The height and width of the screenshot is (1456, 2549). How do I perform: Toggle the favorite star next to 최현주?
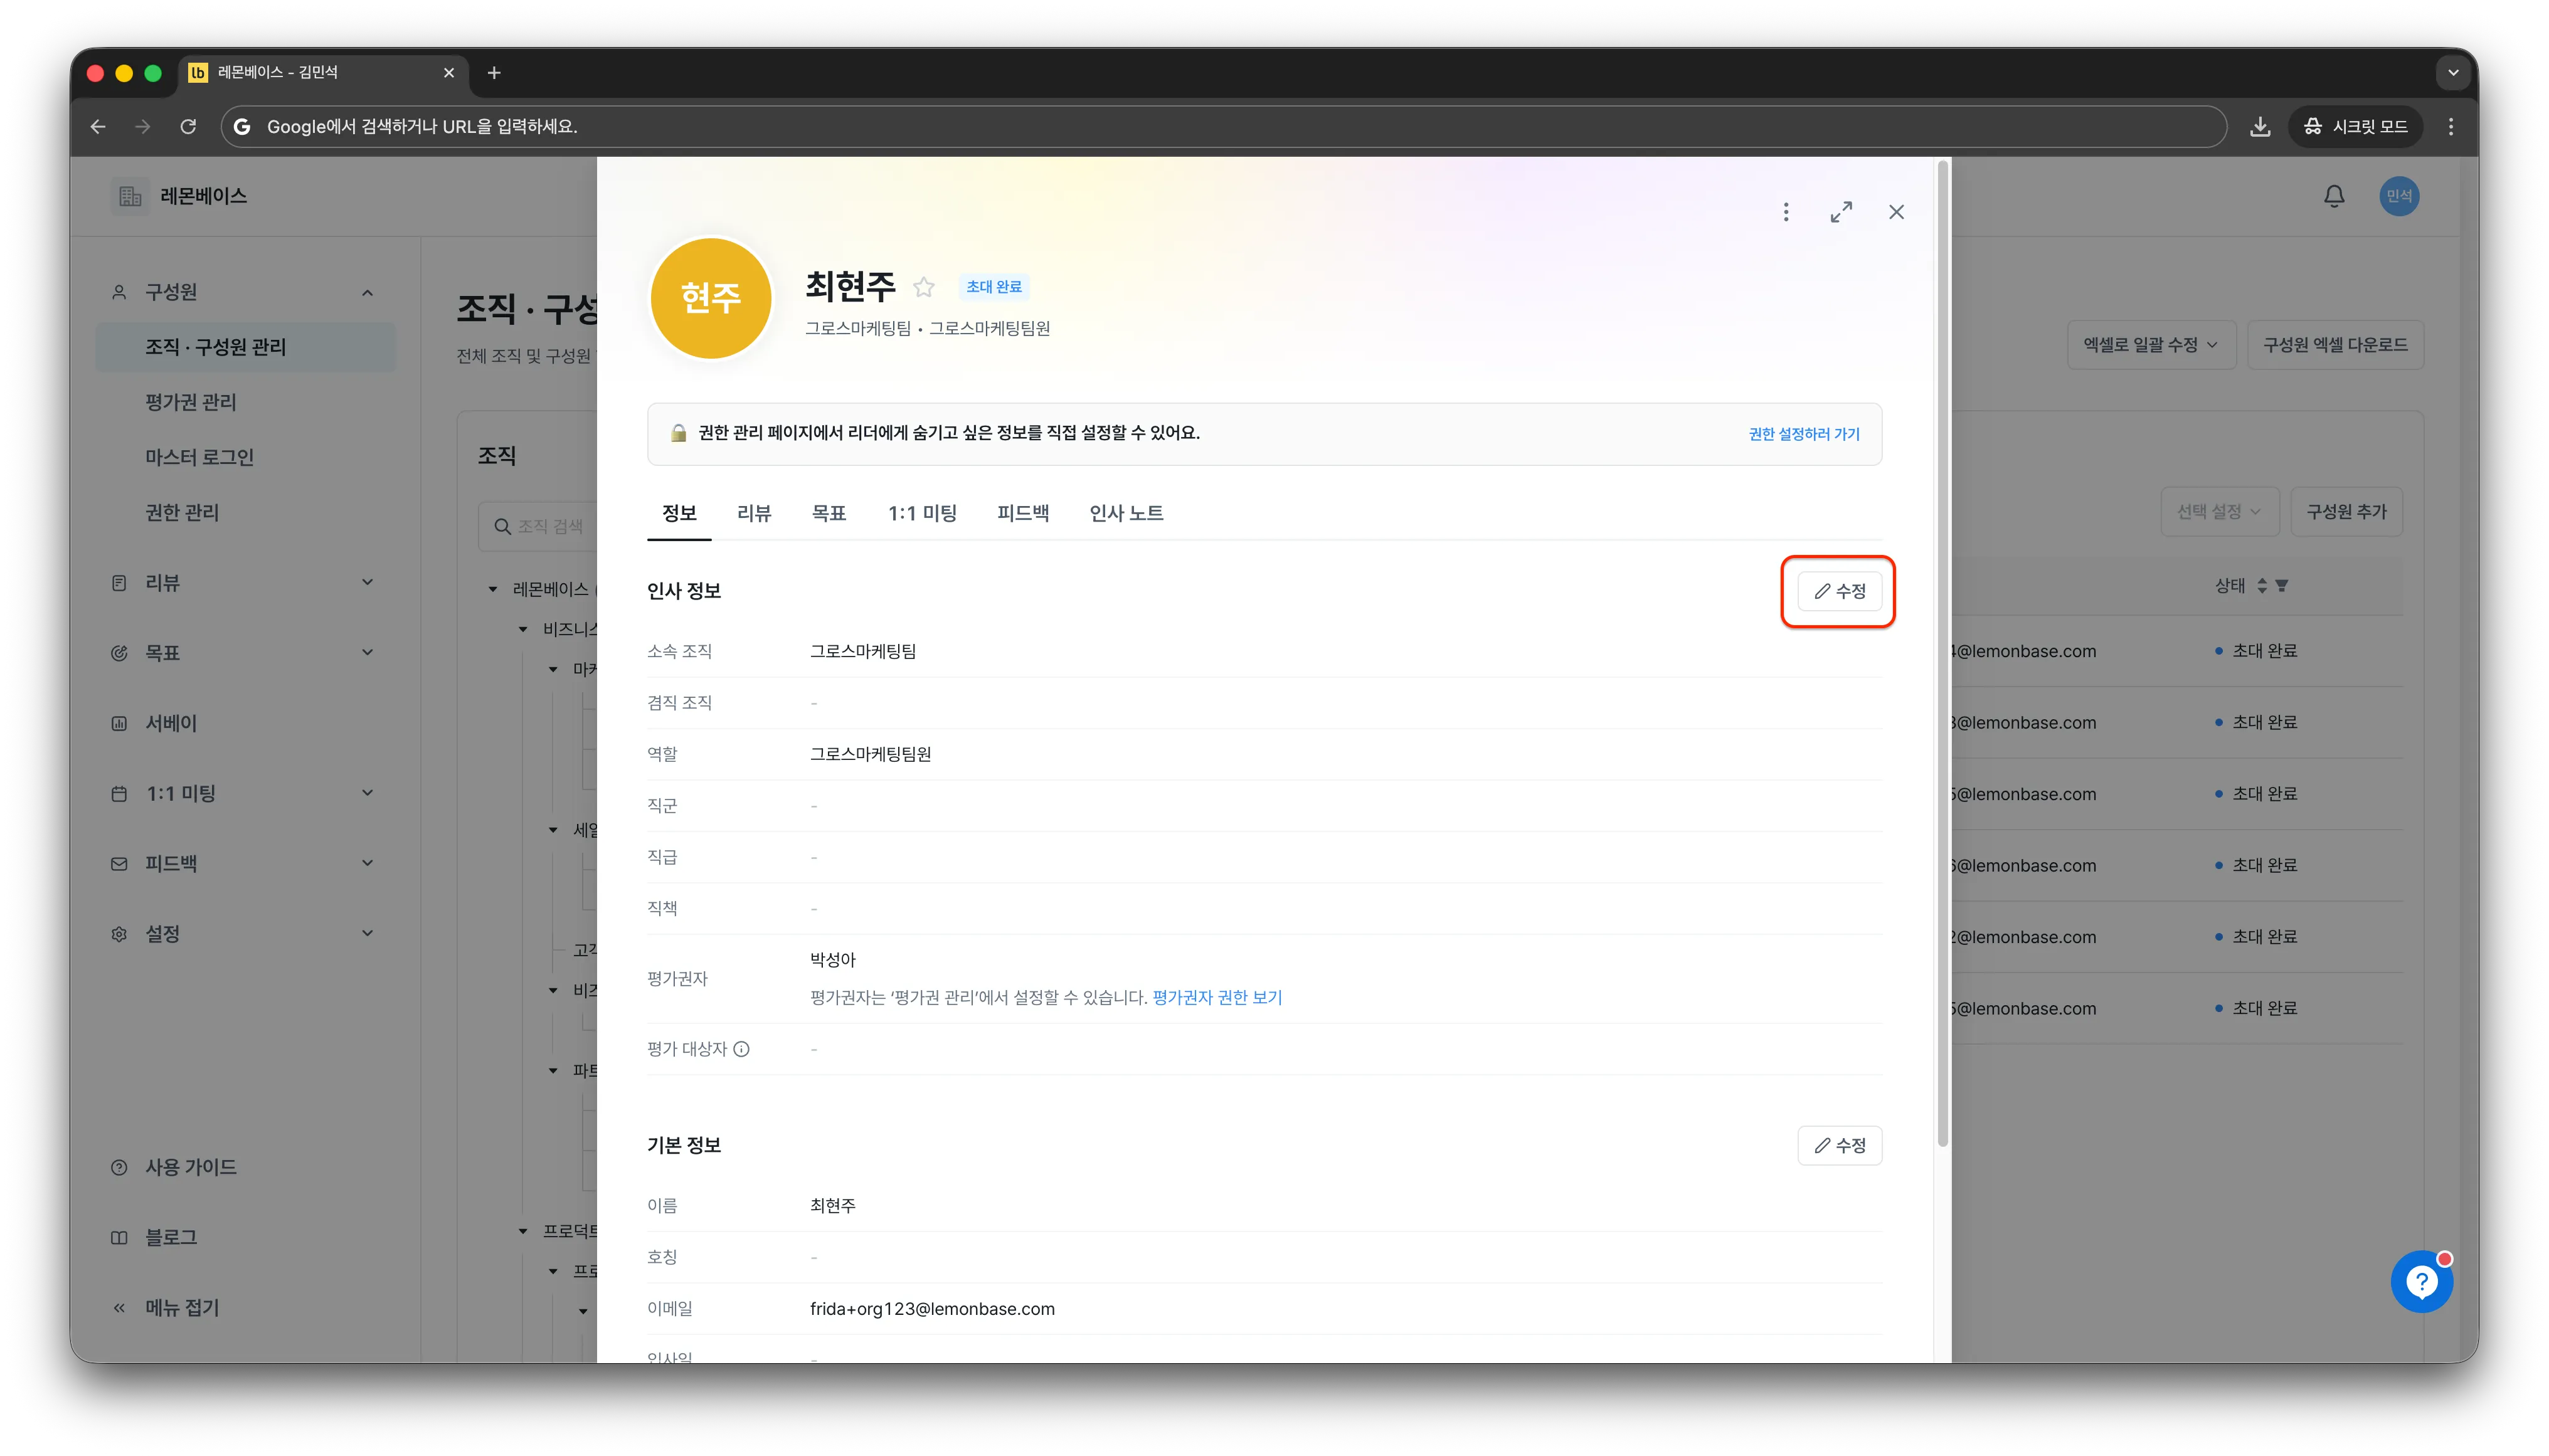point(923,288)
